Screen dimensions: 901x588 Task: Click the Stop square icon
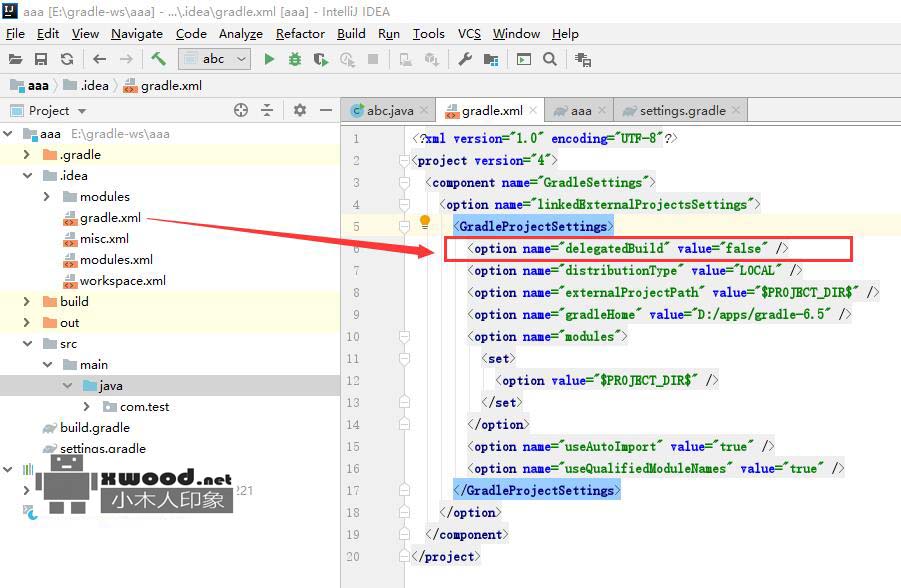(373, 59)
